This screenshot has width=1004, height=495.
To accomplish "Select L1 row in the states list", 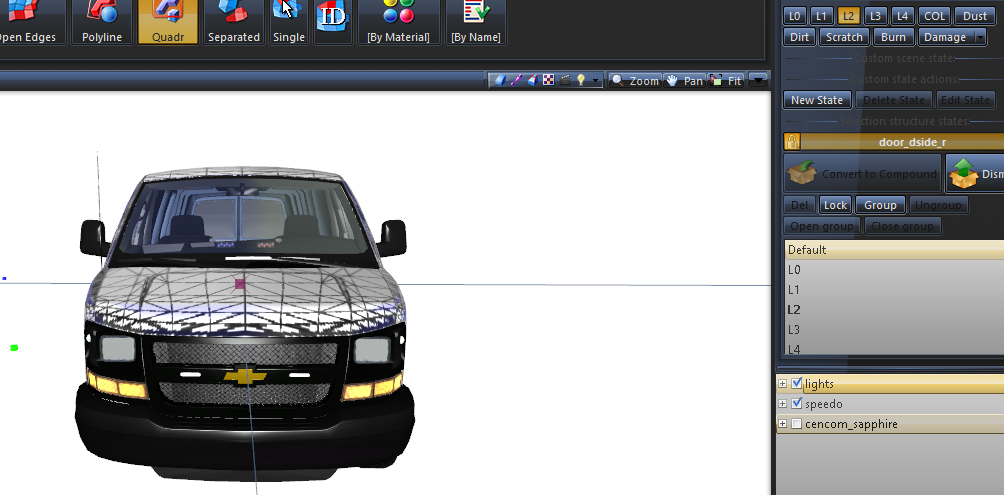I will pyautogui.click(x=894, y=289).
